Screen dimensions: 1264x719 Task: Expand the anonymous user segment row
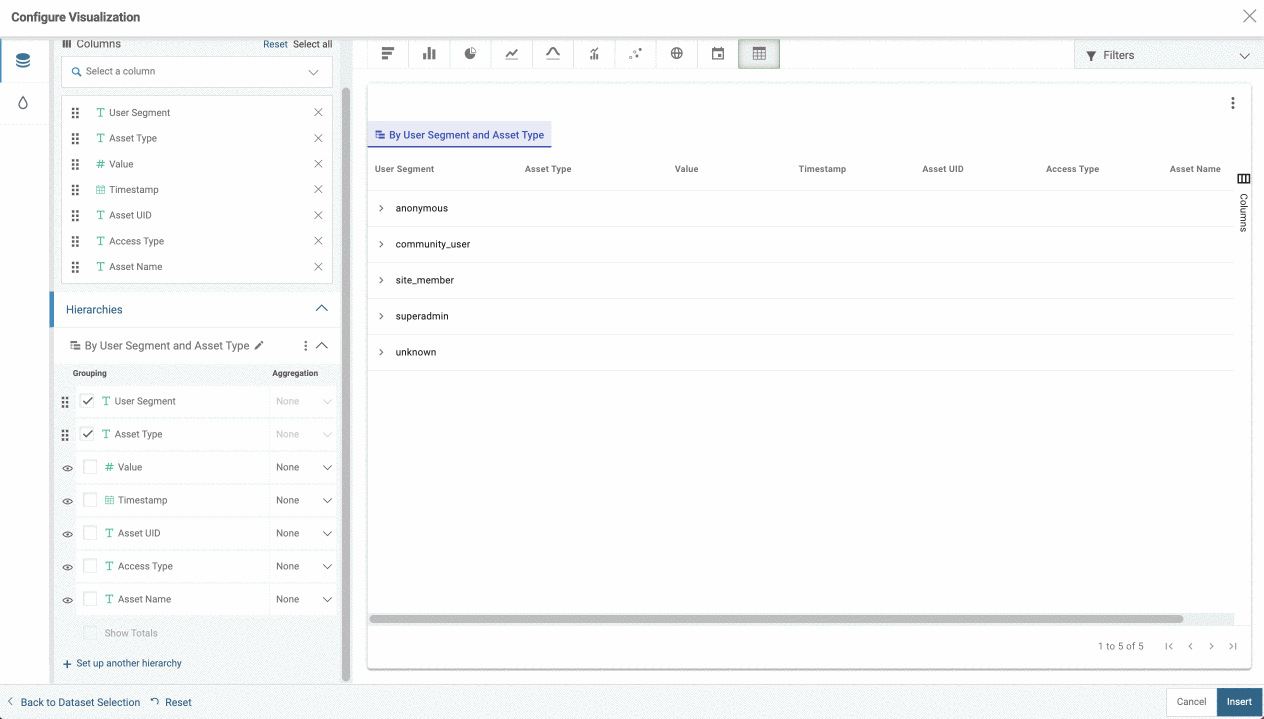click(380, 208)
